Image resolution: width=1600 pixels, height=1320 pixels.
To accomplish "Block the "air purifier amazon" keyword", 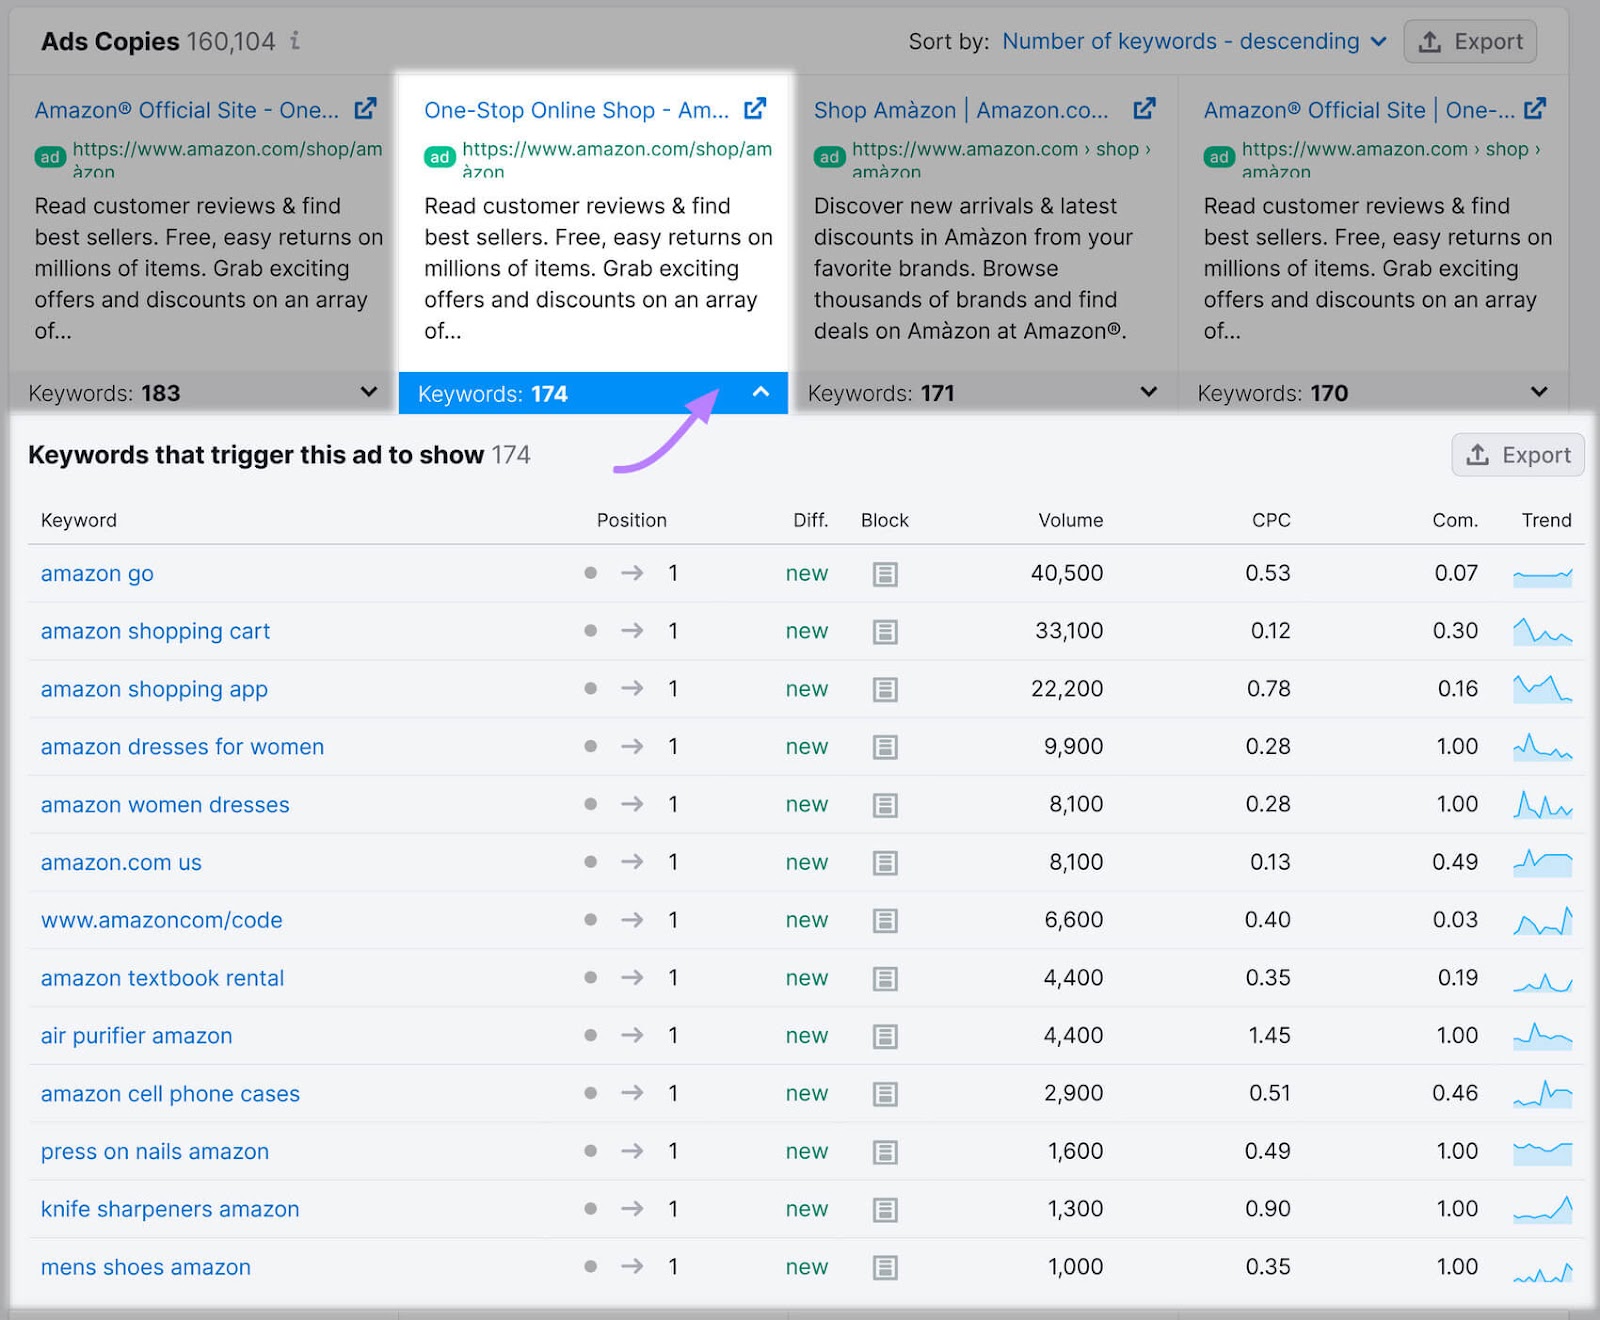I will pos(884,1035).
